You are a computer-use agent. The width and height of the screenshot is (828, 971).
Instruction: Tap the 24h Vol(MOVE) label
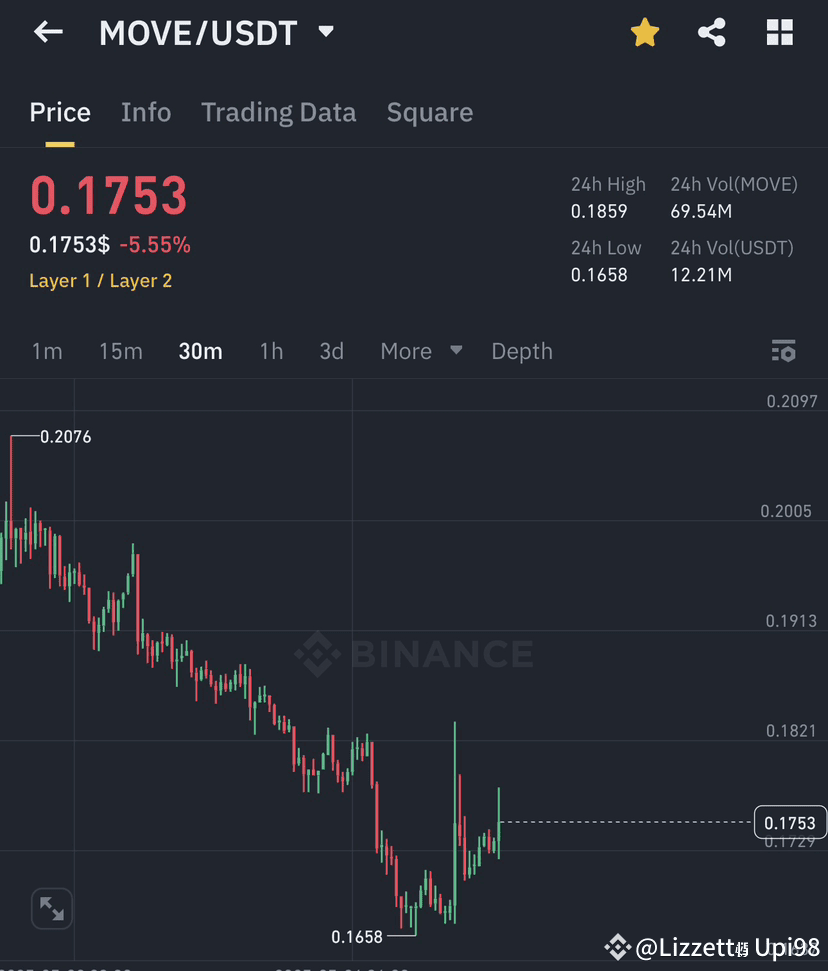click(x=733, y=184)
